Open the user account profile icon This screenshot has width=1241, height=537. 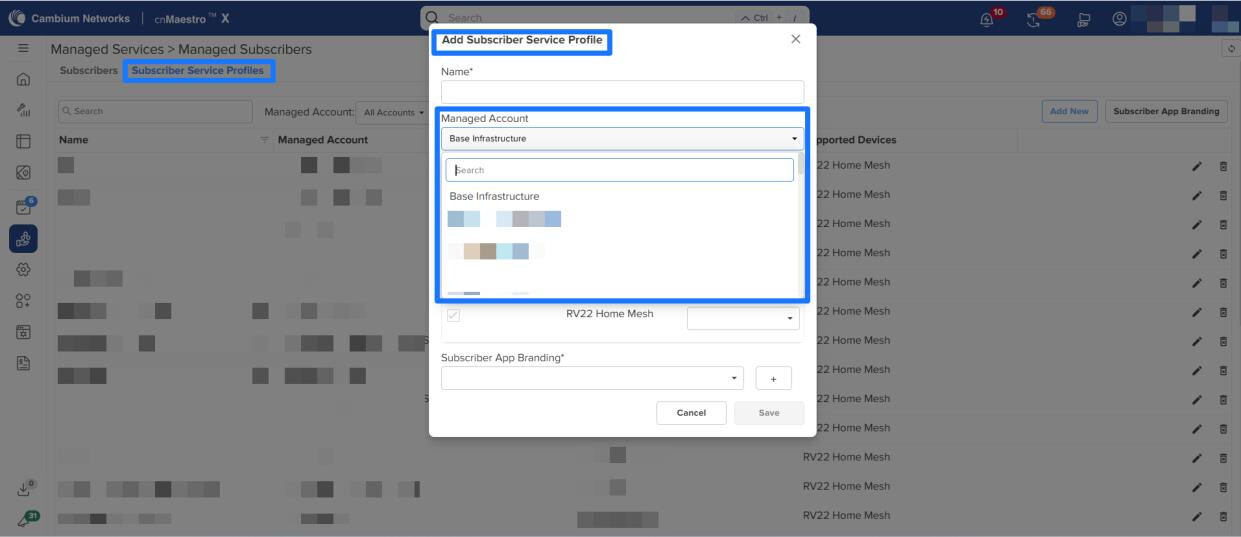tap(1120, 18)
